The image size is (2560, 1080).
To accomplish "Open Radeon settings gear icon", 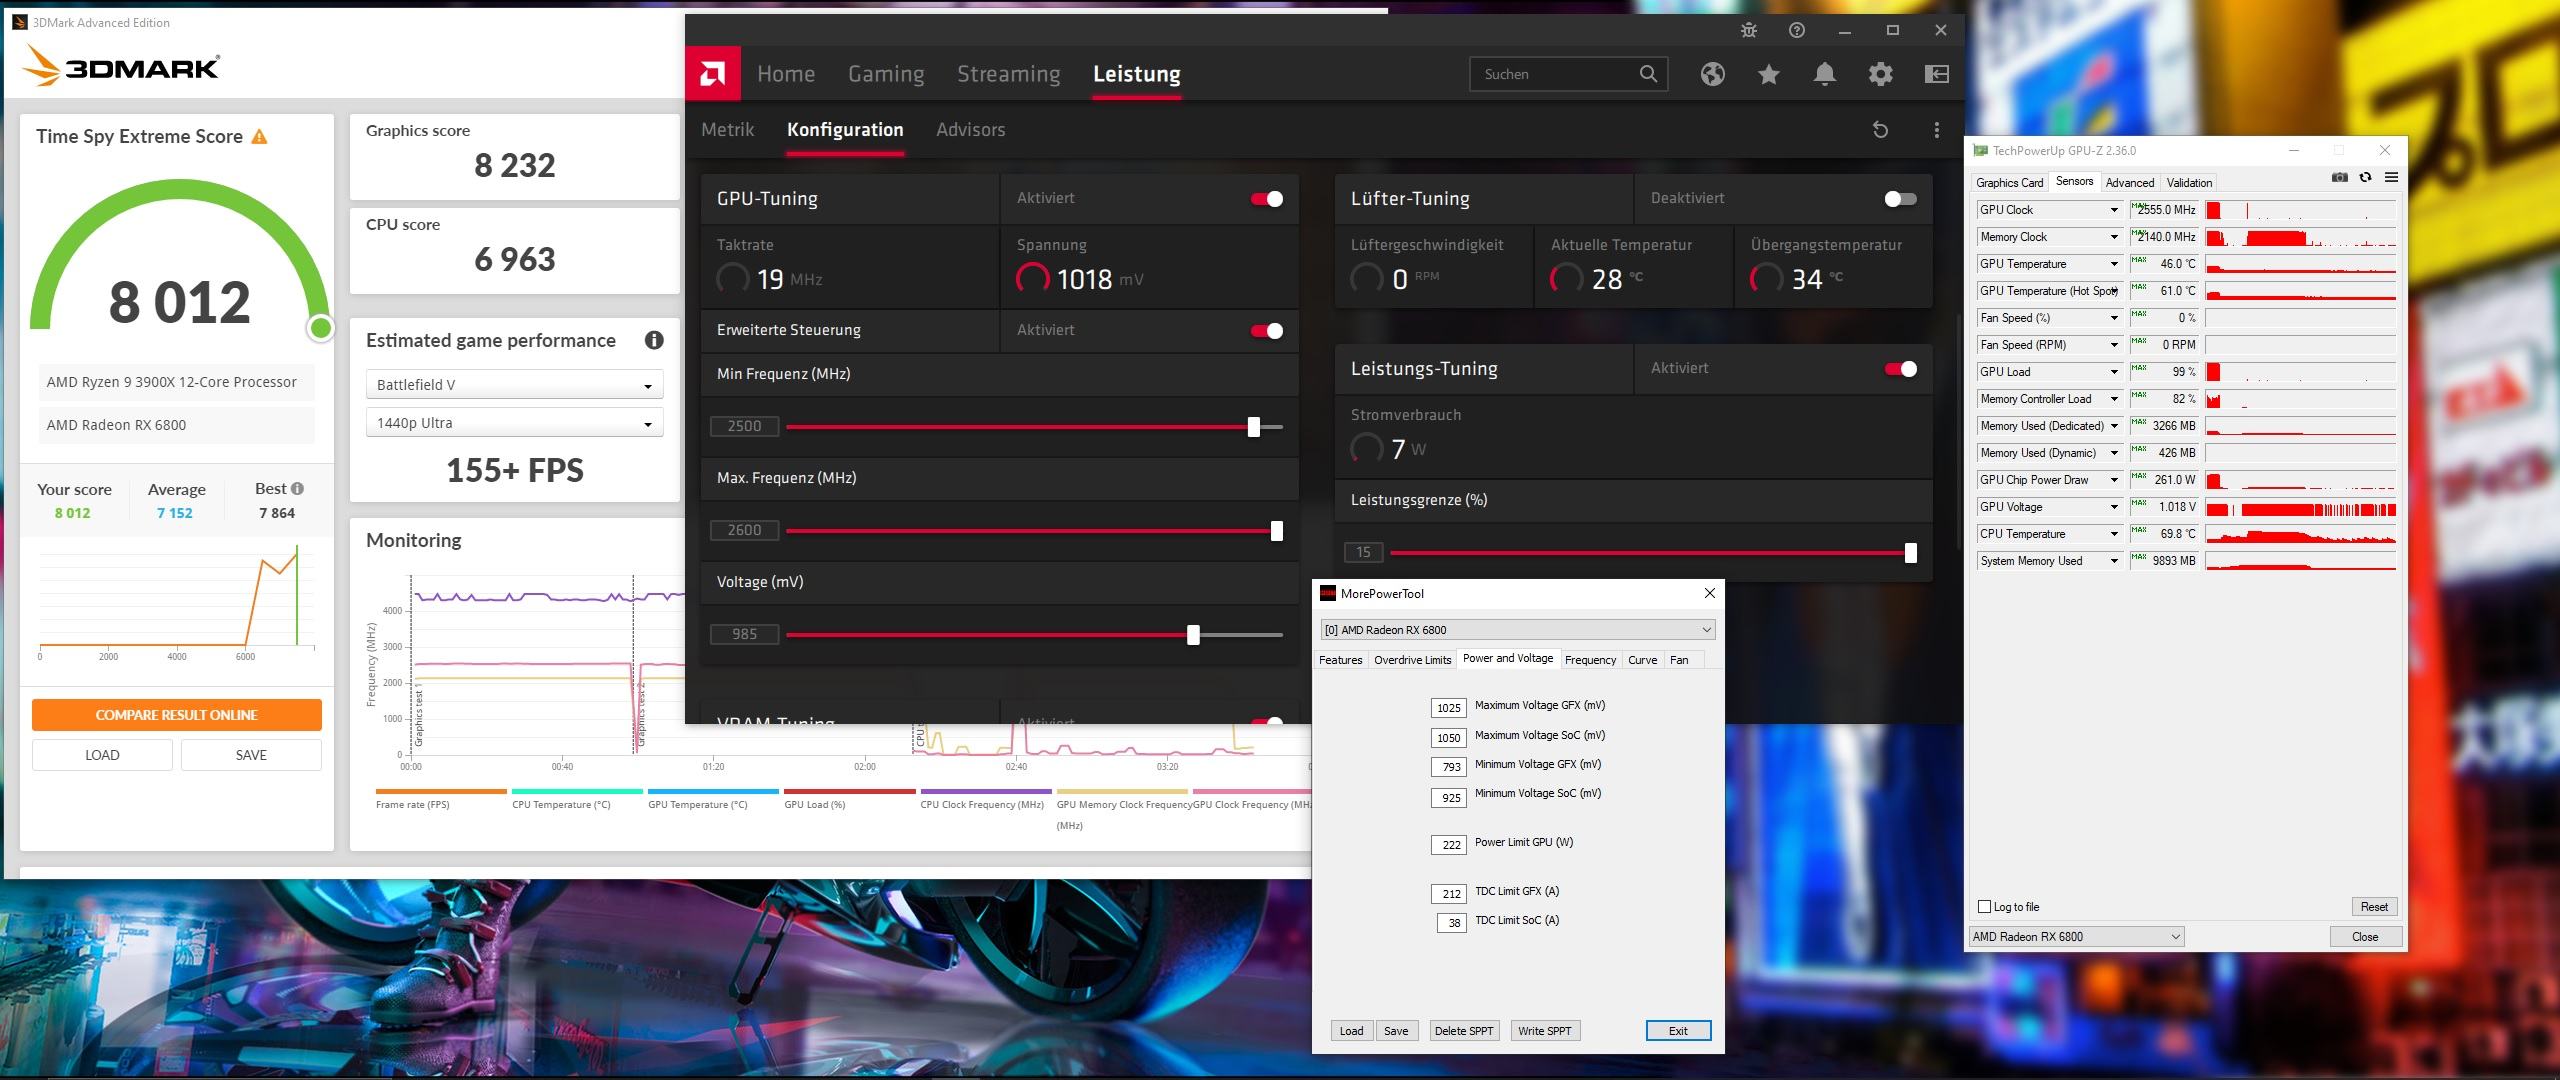I will coord(1881,74).
